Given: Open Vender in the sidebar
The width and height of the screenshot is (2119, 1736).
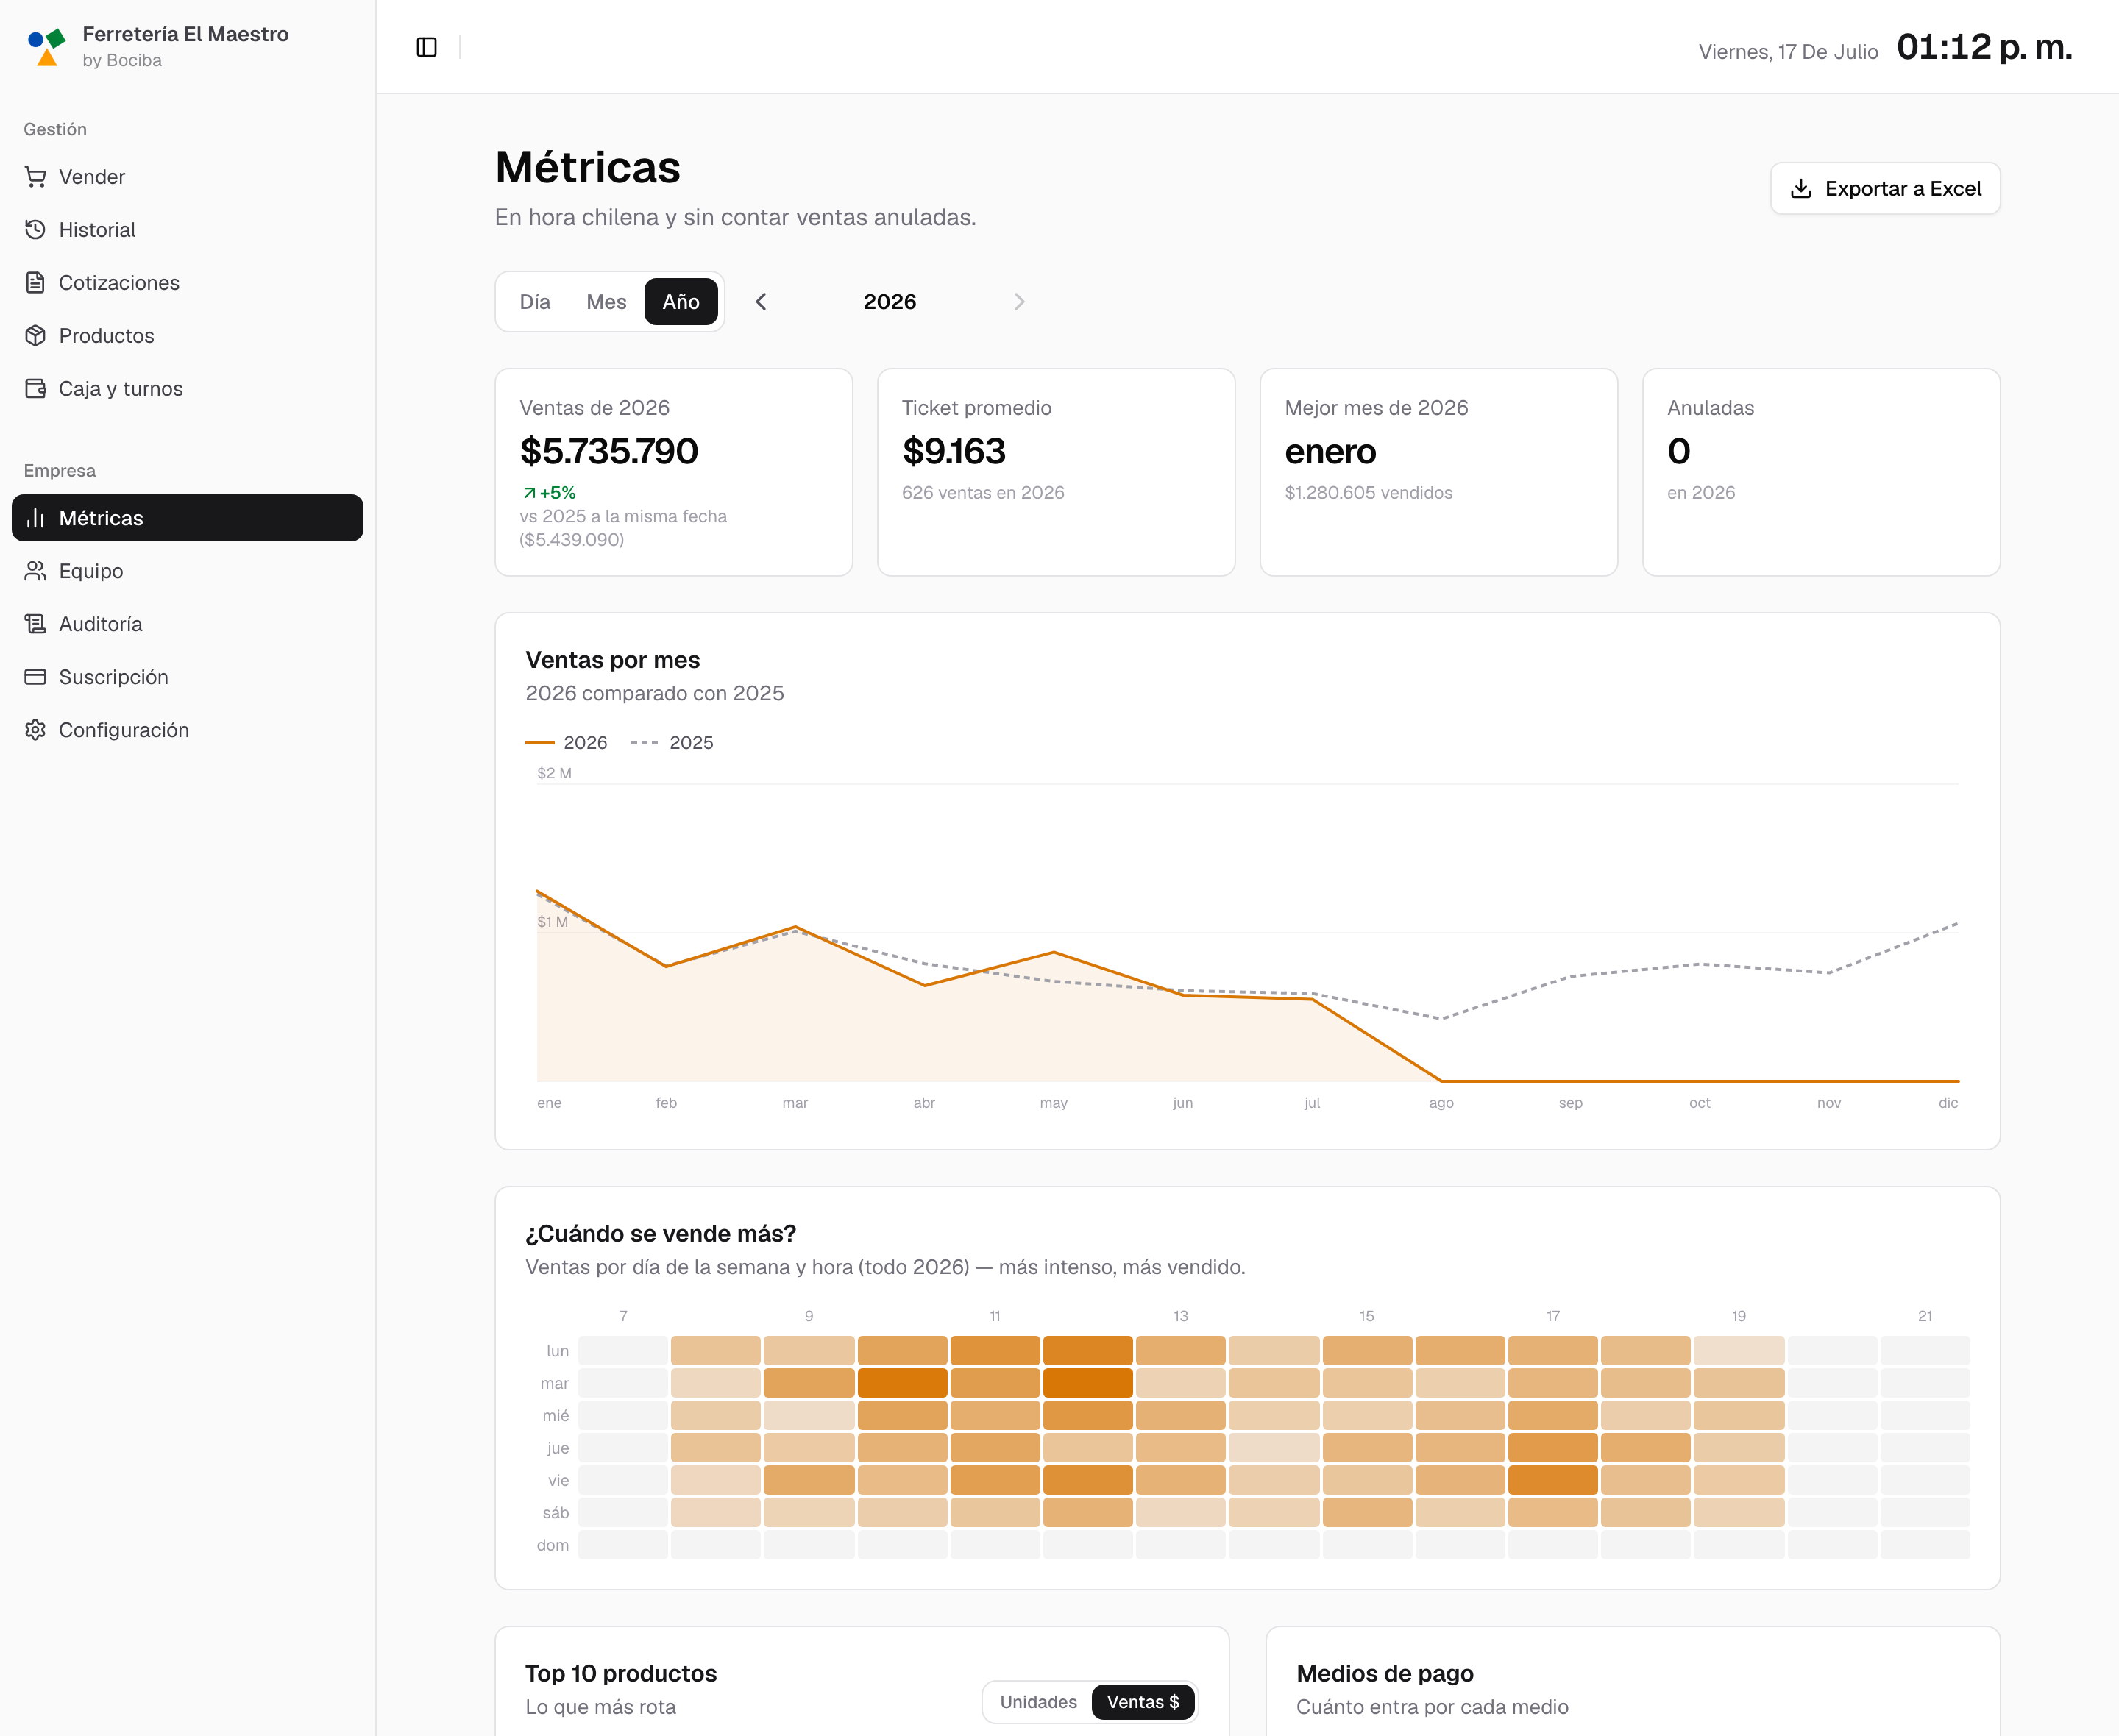Looking at the screenshot, I should click(188, 177).
